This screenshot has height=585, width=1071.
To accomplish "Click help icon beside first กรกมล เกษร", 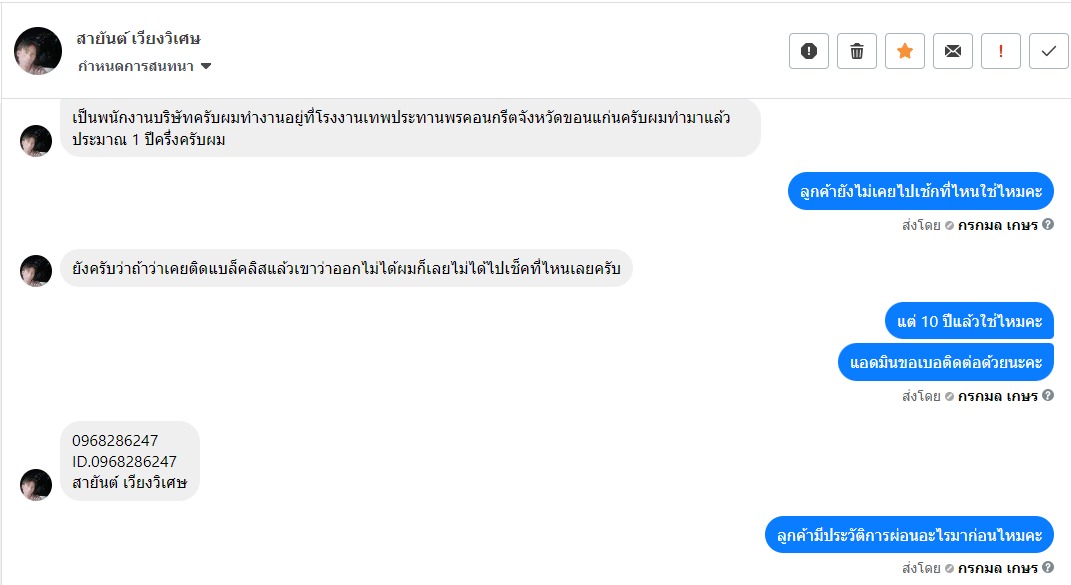I will point(1048,224).
